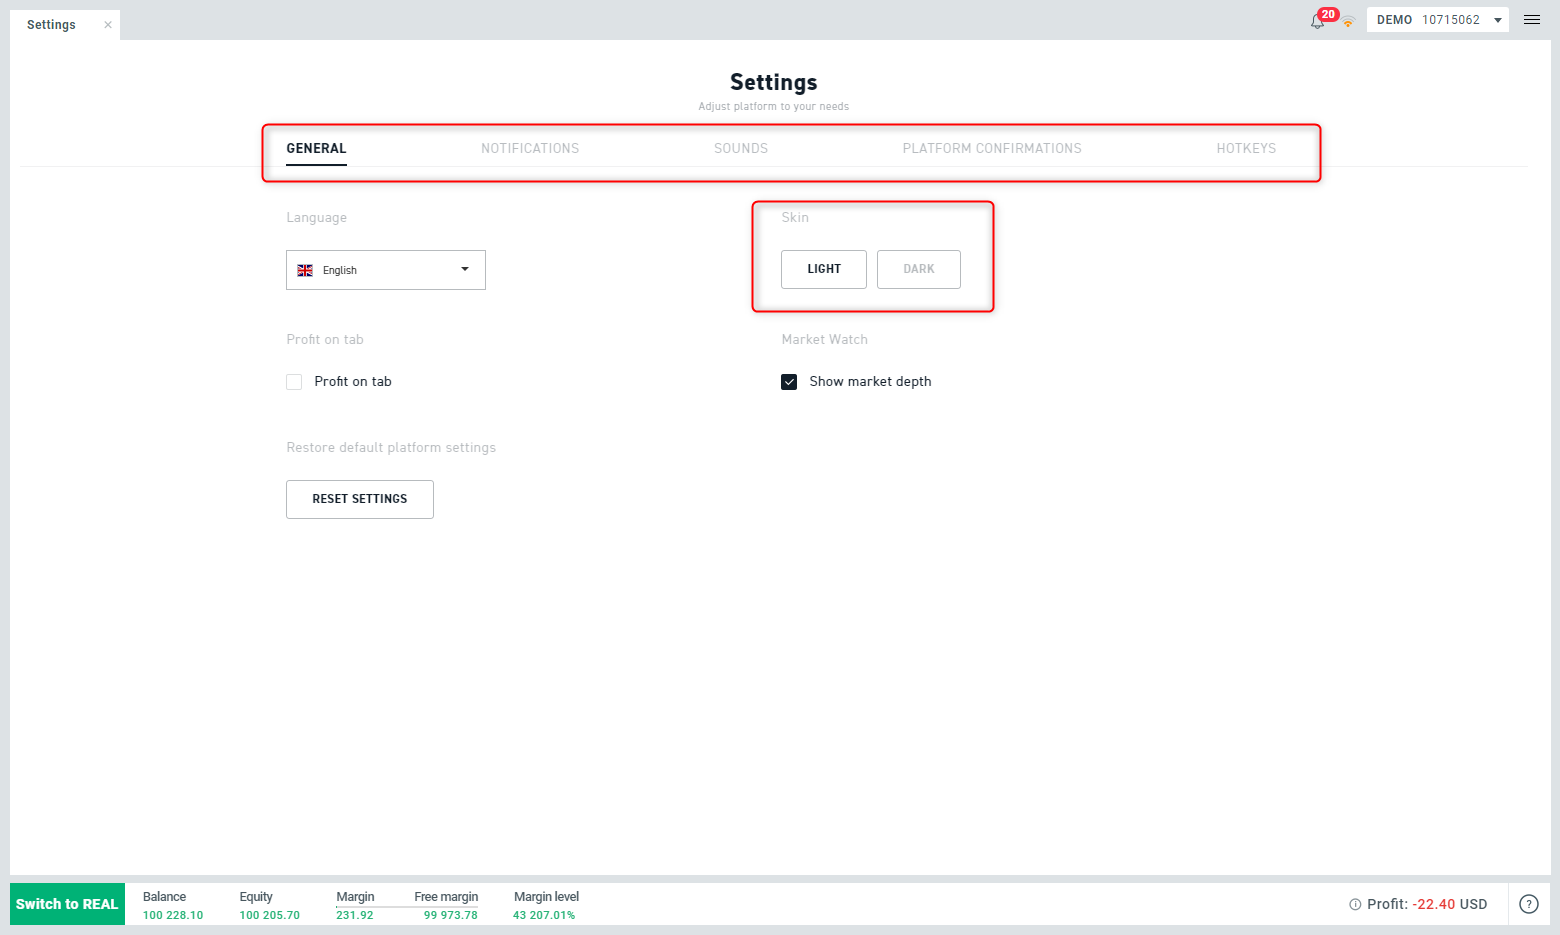
Task: Open the DEMO 10715062 account dropdown
Action: 1438,20
